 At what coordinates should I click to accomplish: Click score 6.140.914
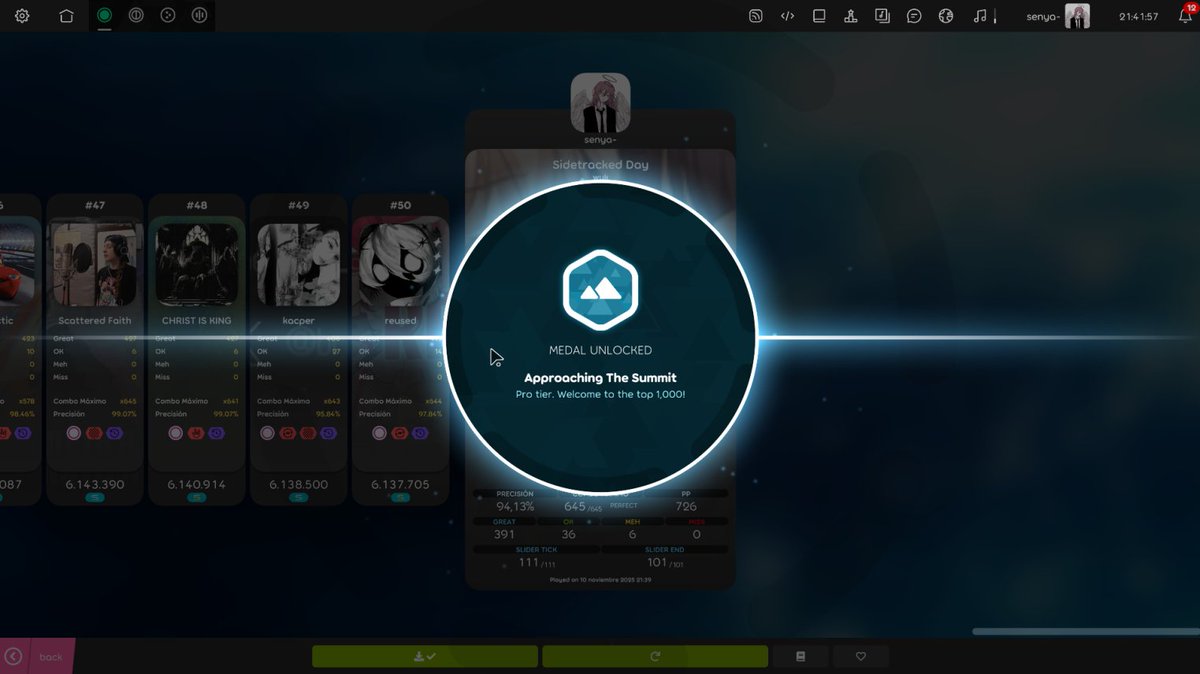[x=197, y=484]
